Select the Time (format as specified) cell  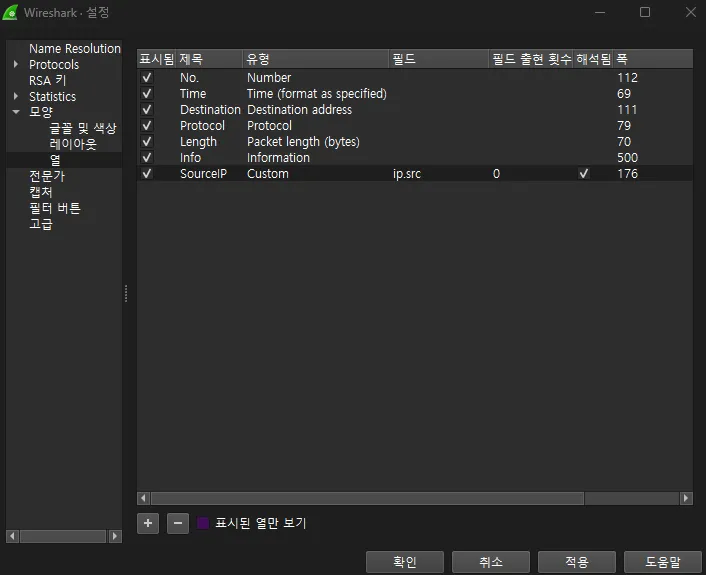pos(317,94)
